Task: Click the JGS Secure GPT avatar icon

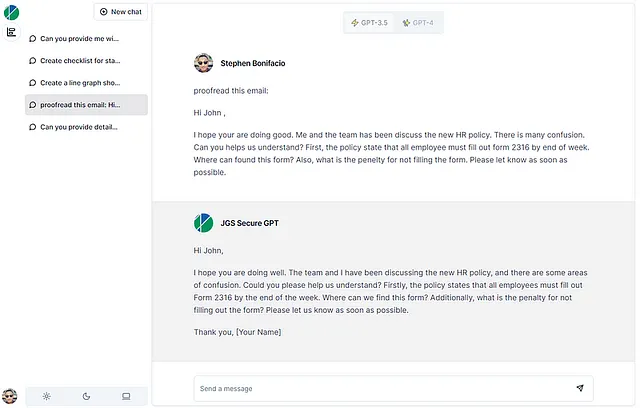Action: point(203,223)
